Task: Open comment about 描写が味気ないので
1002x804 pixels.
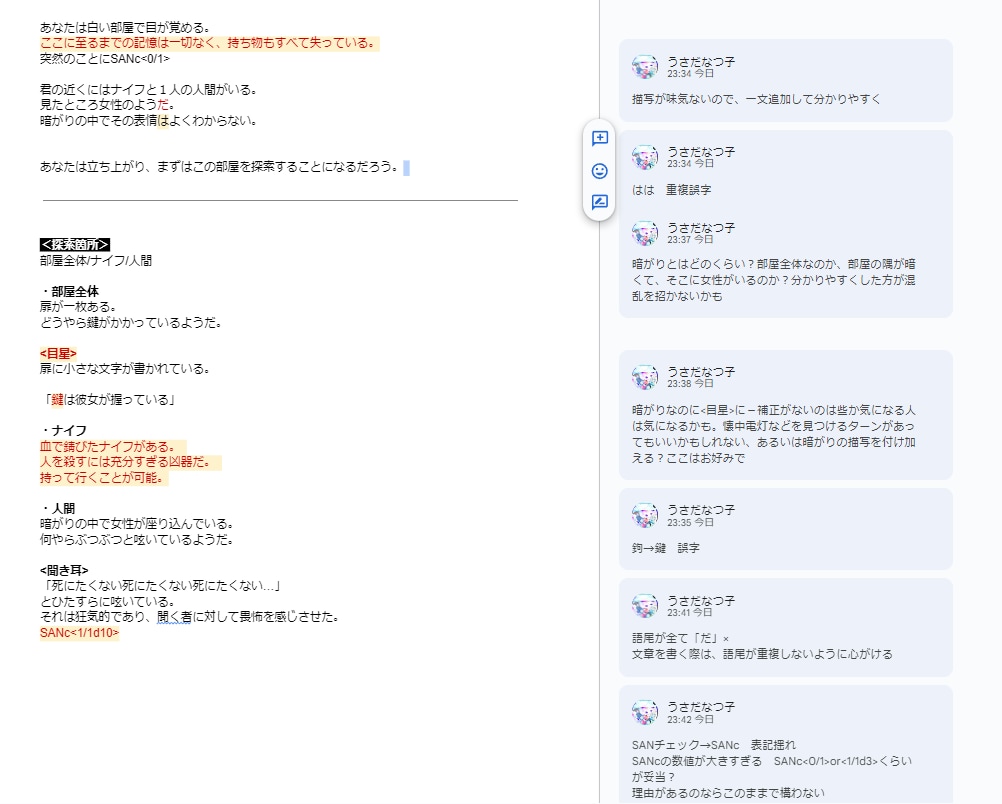Action: tap(785, 81)
